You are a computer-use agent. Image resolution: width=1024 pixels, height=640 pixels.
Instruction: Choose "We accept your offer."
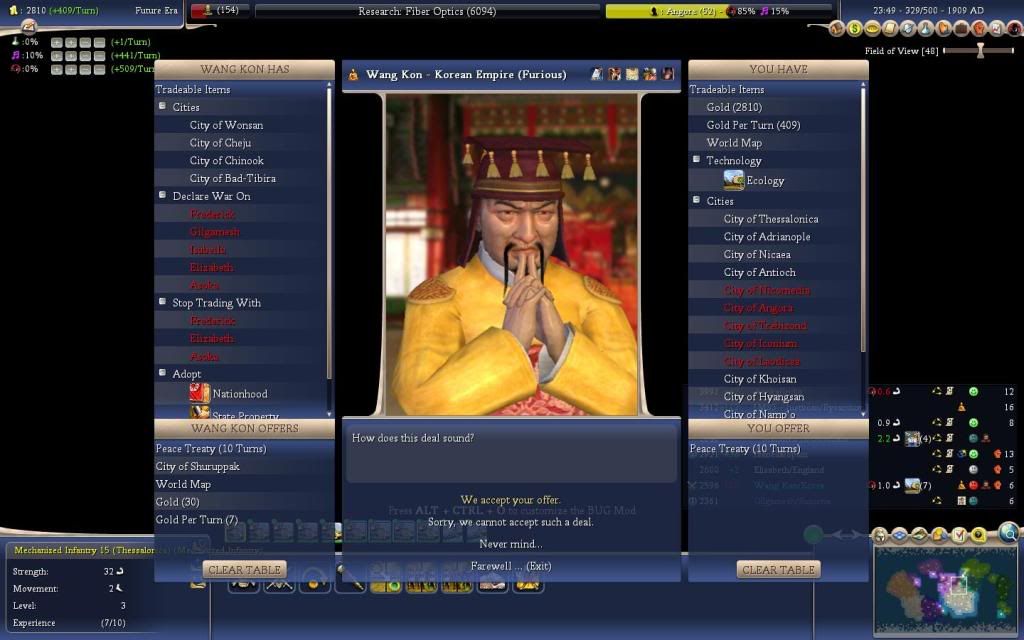pos(511,500)
